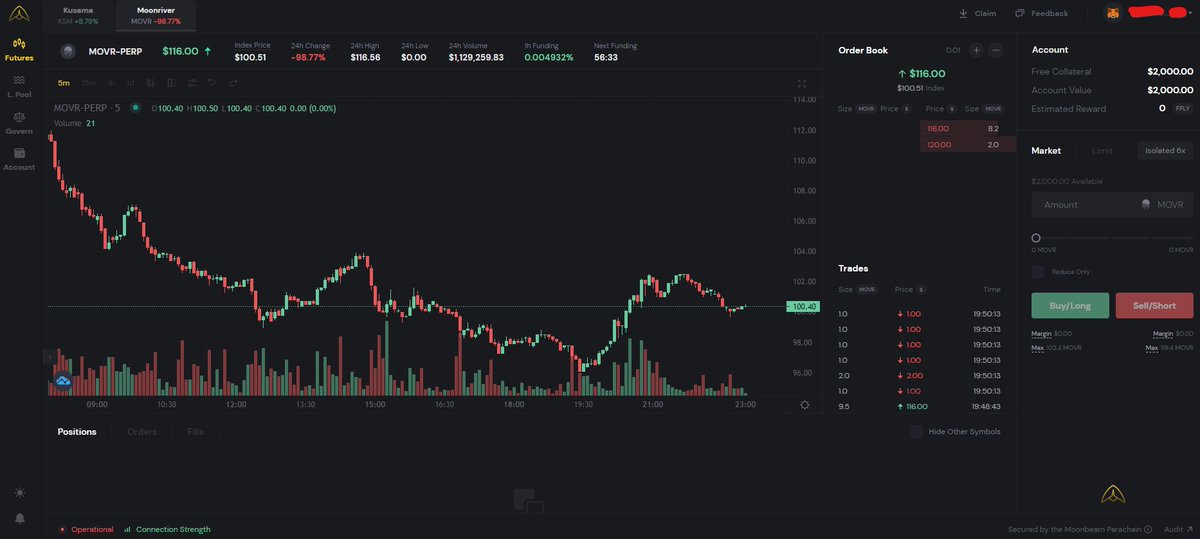The height and width of the screenshot is (539, 1200).
Task: Select the 15m chart interval
Action: coord(88,83)
